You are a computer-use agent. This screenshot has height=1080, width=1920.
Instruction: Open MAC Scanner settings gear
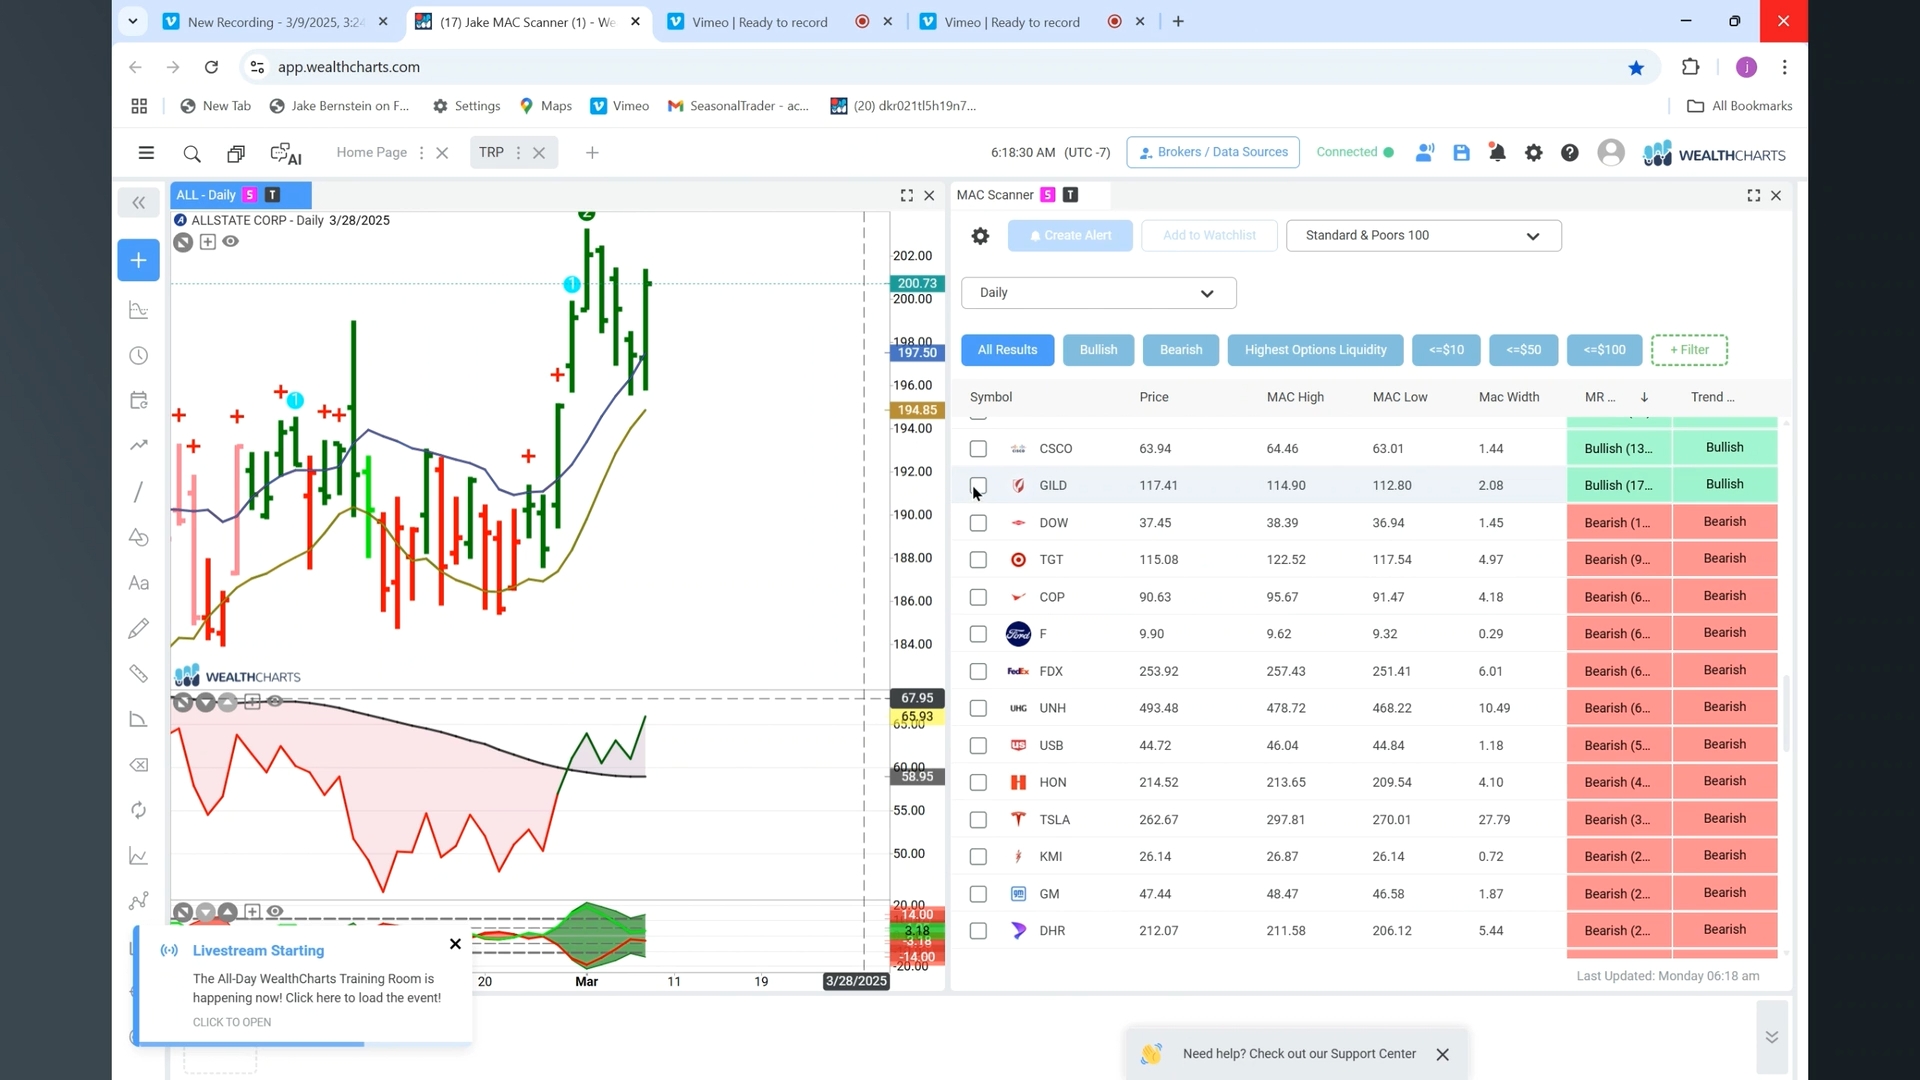click(980, 236)
